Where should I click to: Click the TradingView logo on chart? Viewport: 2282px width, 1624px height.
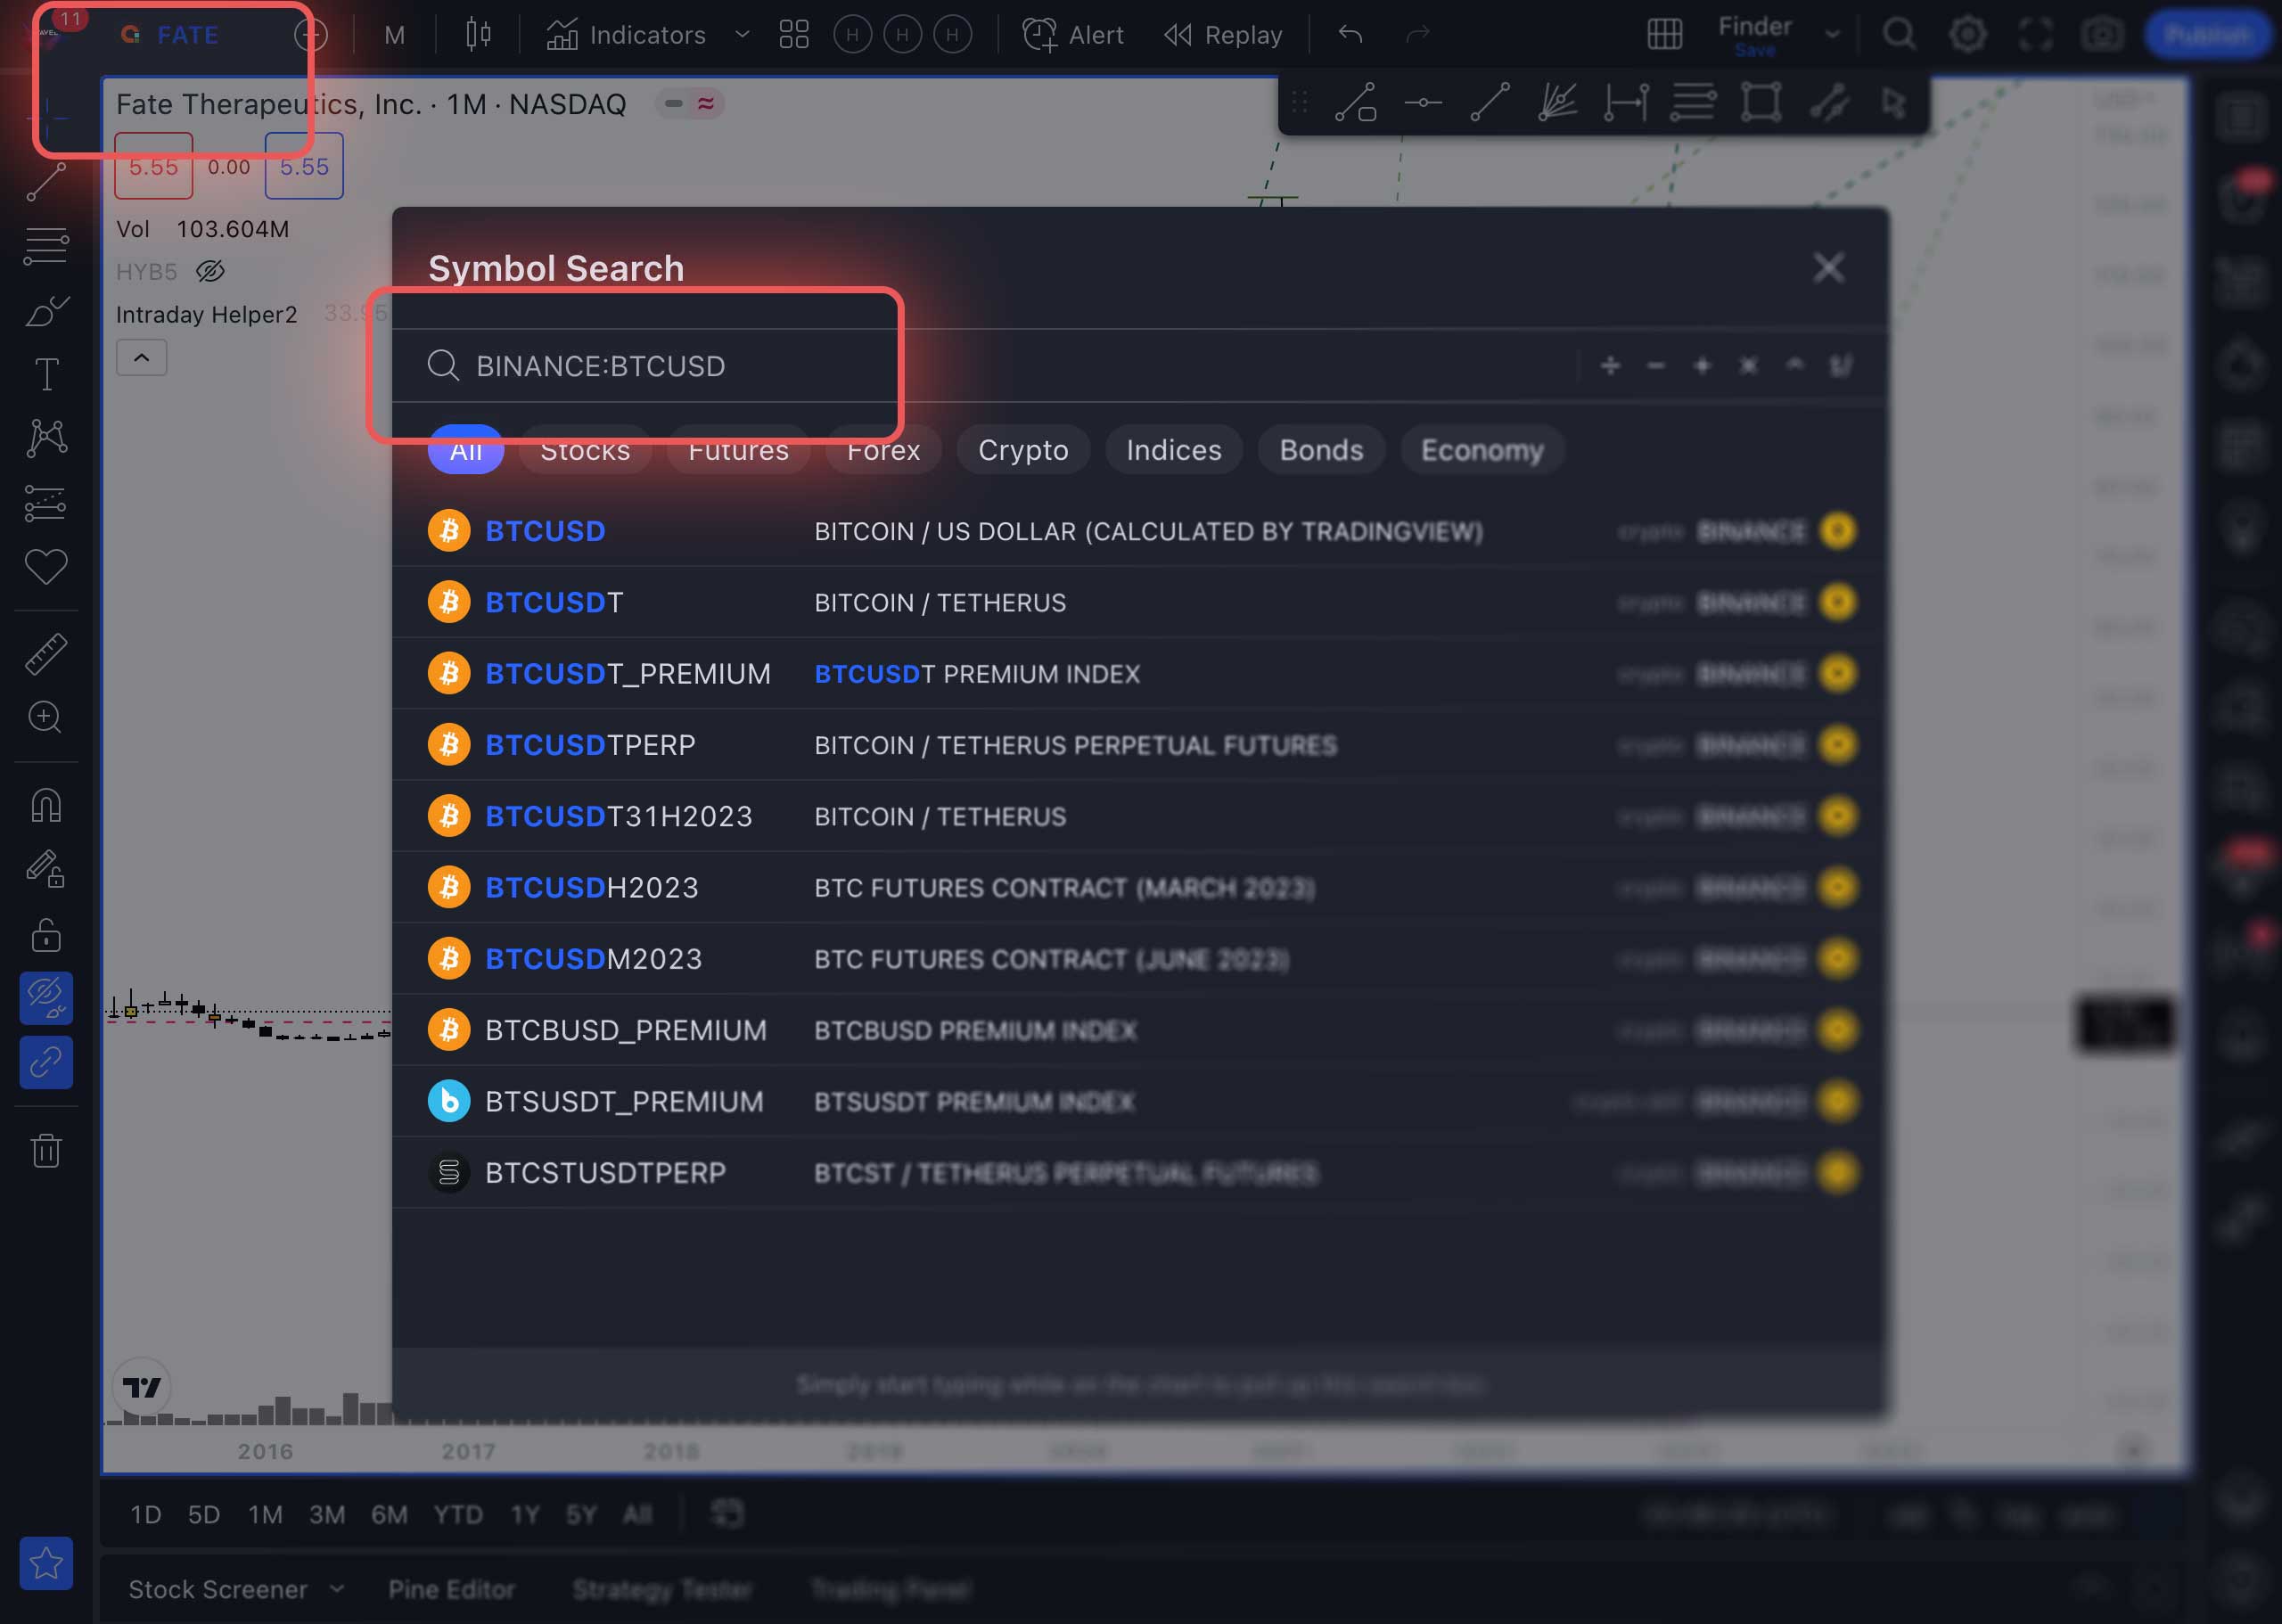pyautogui.click(x=142, y=1387)
